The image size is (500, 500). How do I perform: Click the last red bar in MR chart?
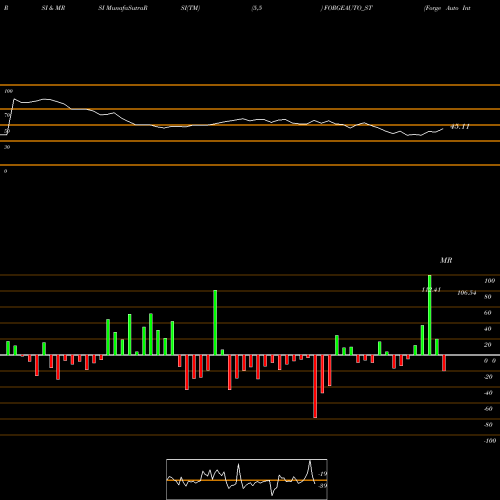(444, 363)
